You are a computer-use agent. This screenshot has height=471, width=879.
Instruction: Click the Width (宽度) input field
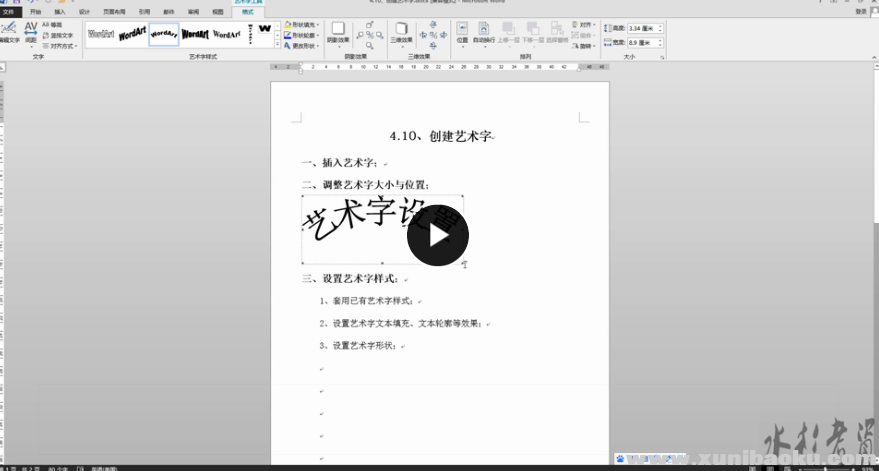643,42
